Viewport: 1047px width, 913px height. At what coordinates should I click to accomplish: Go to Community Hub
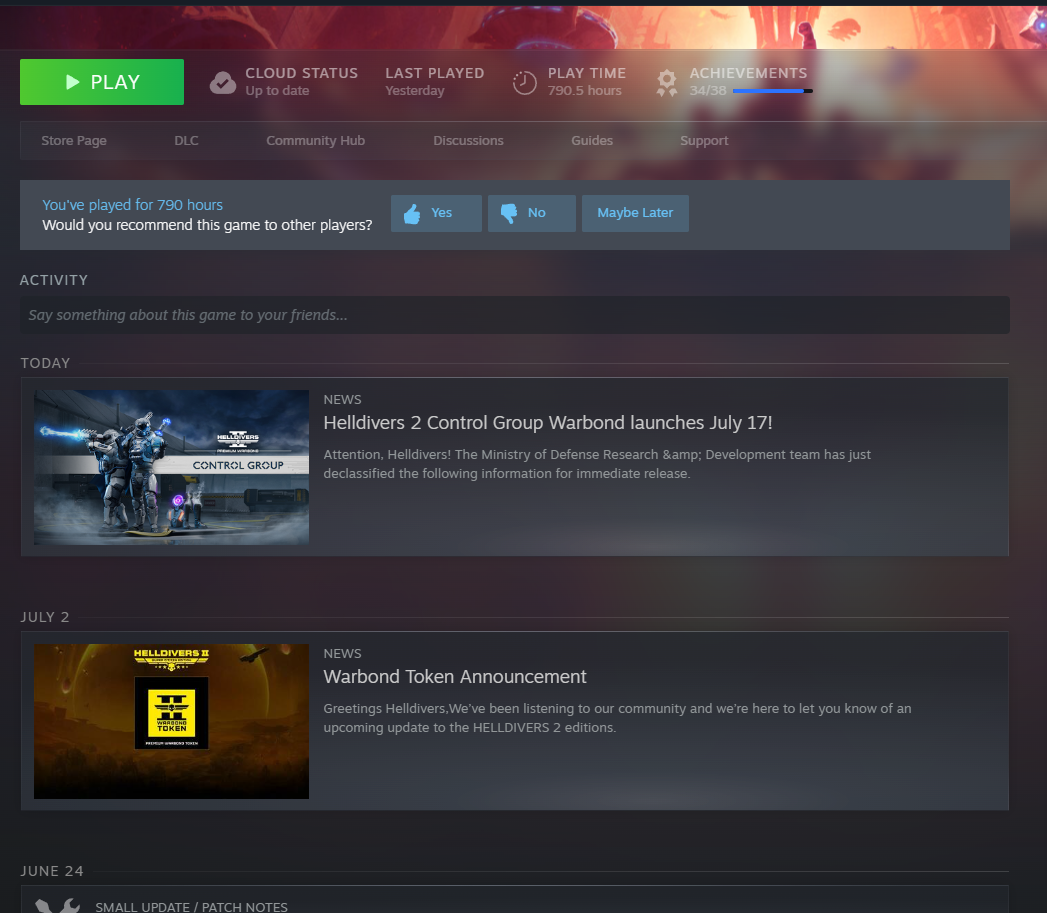click(315, 140)
